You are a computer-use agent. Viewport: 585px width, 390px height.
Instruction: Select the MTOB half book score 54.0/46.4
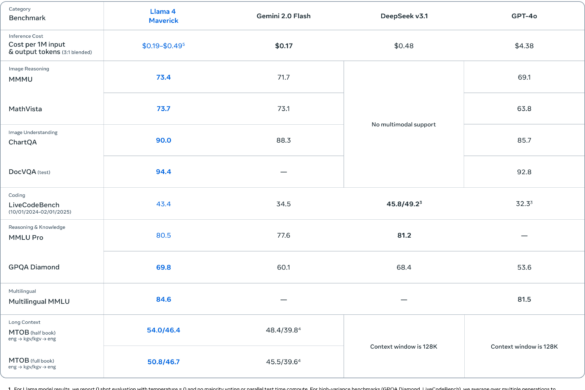(163, 330)
